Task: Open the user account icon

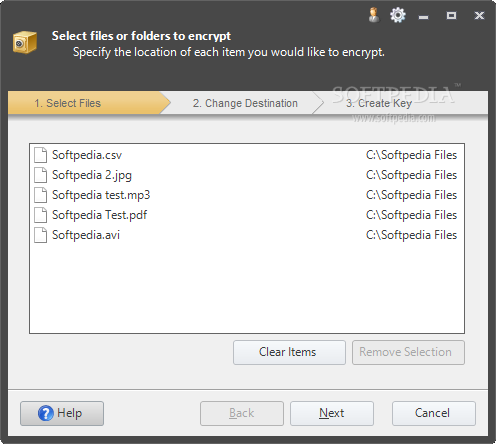Action: 374,15
